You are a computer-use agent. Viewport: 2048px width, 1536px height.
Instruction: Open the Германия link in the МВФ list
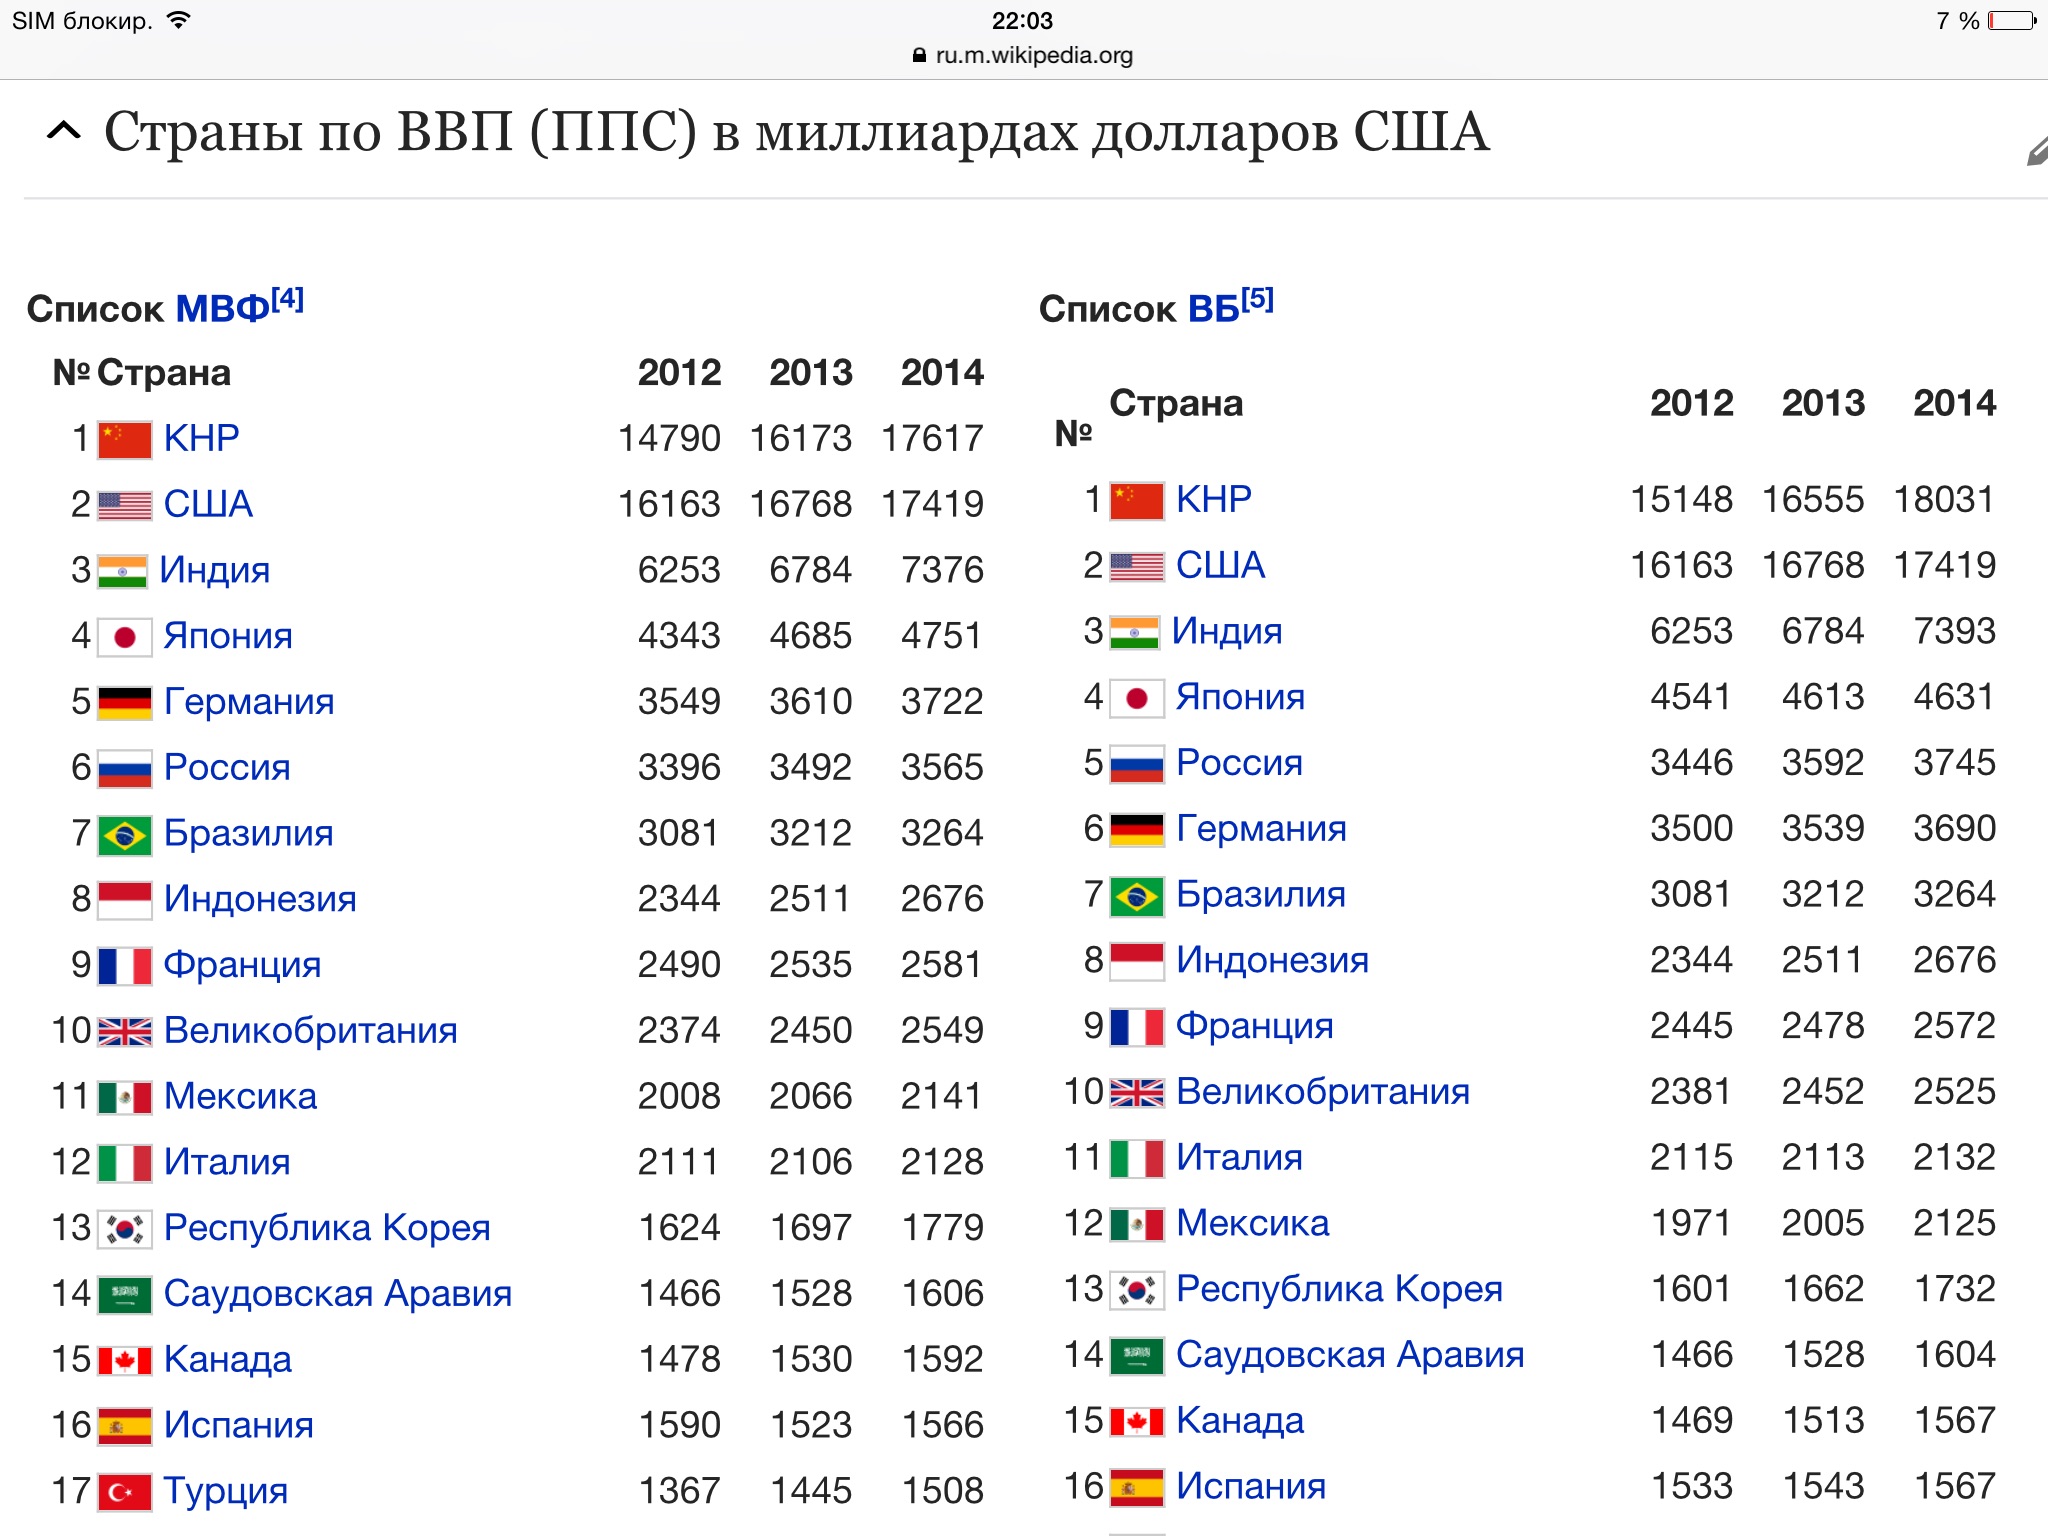pos(249,702)
